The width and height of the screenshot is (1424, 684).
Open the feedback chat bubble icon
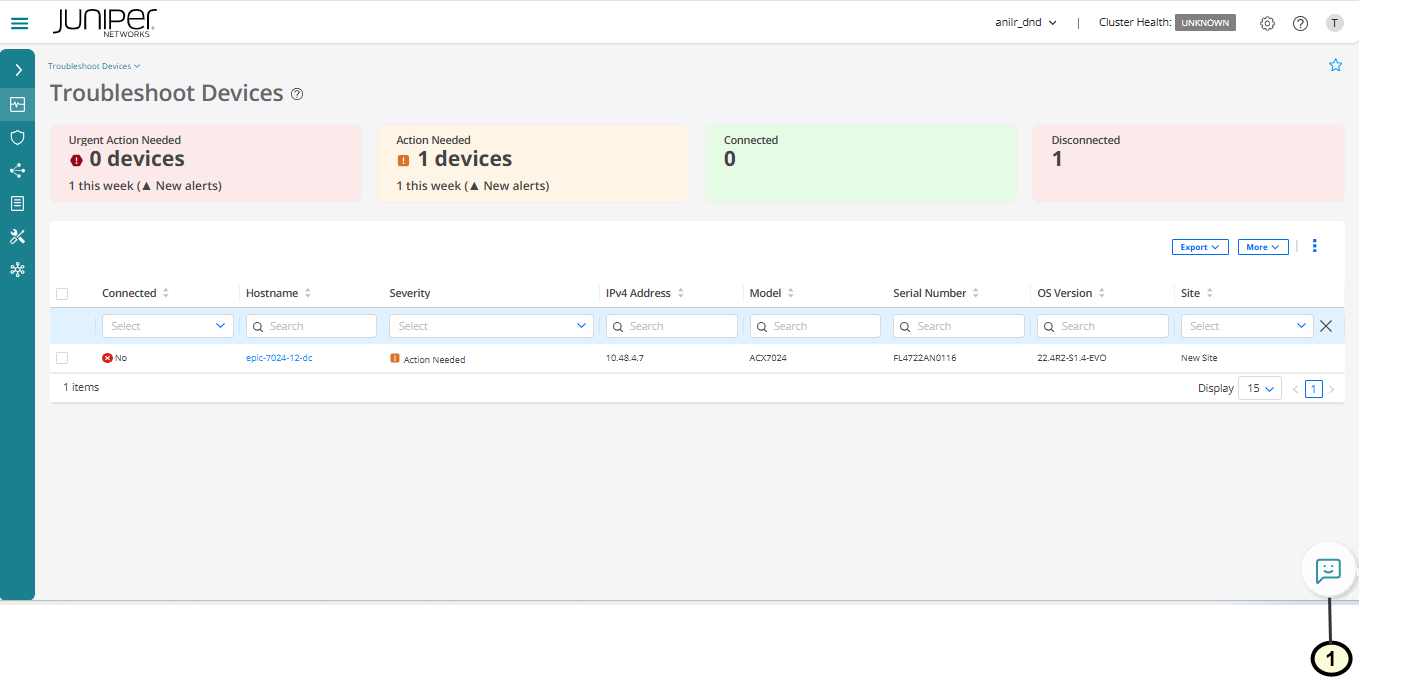click(1328, 570)
